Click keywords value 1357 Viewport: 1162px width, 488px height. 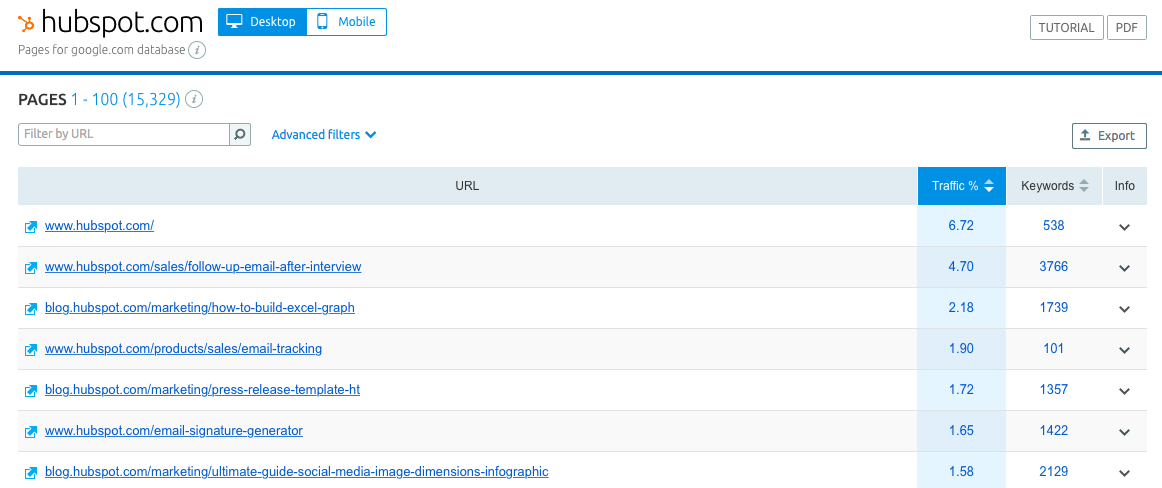[1053, 389]
